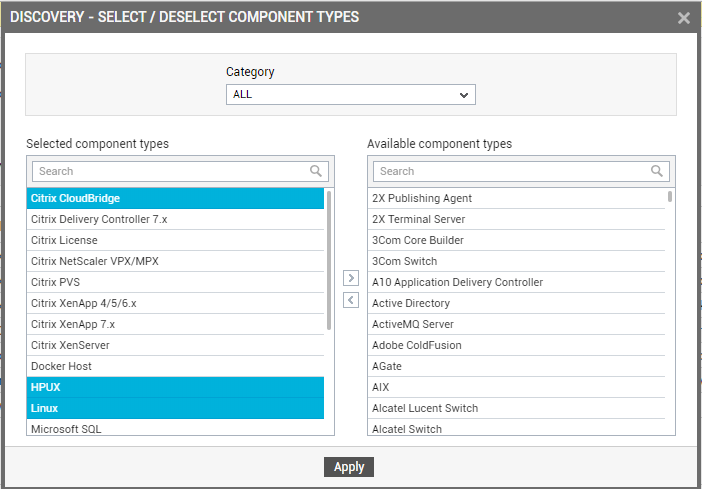Select the Citrix XenServer entry
Screen dimensions: 702x489
[x=175, y=345]
